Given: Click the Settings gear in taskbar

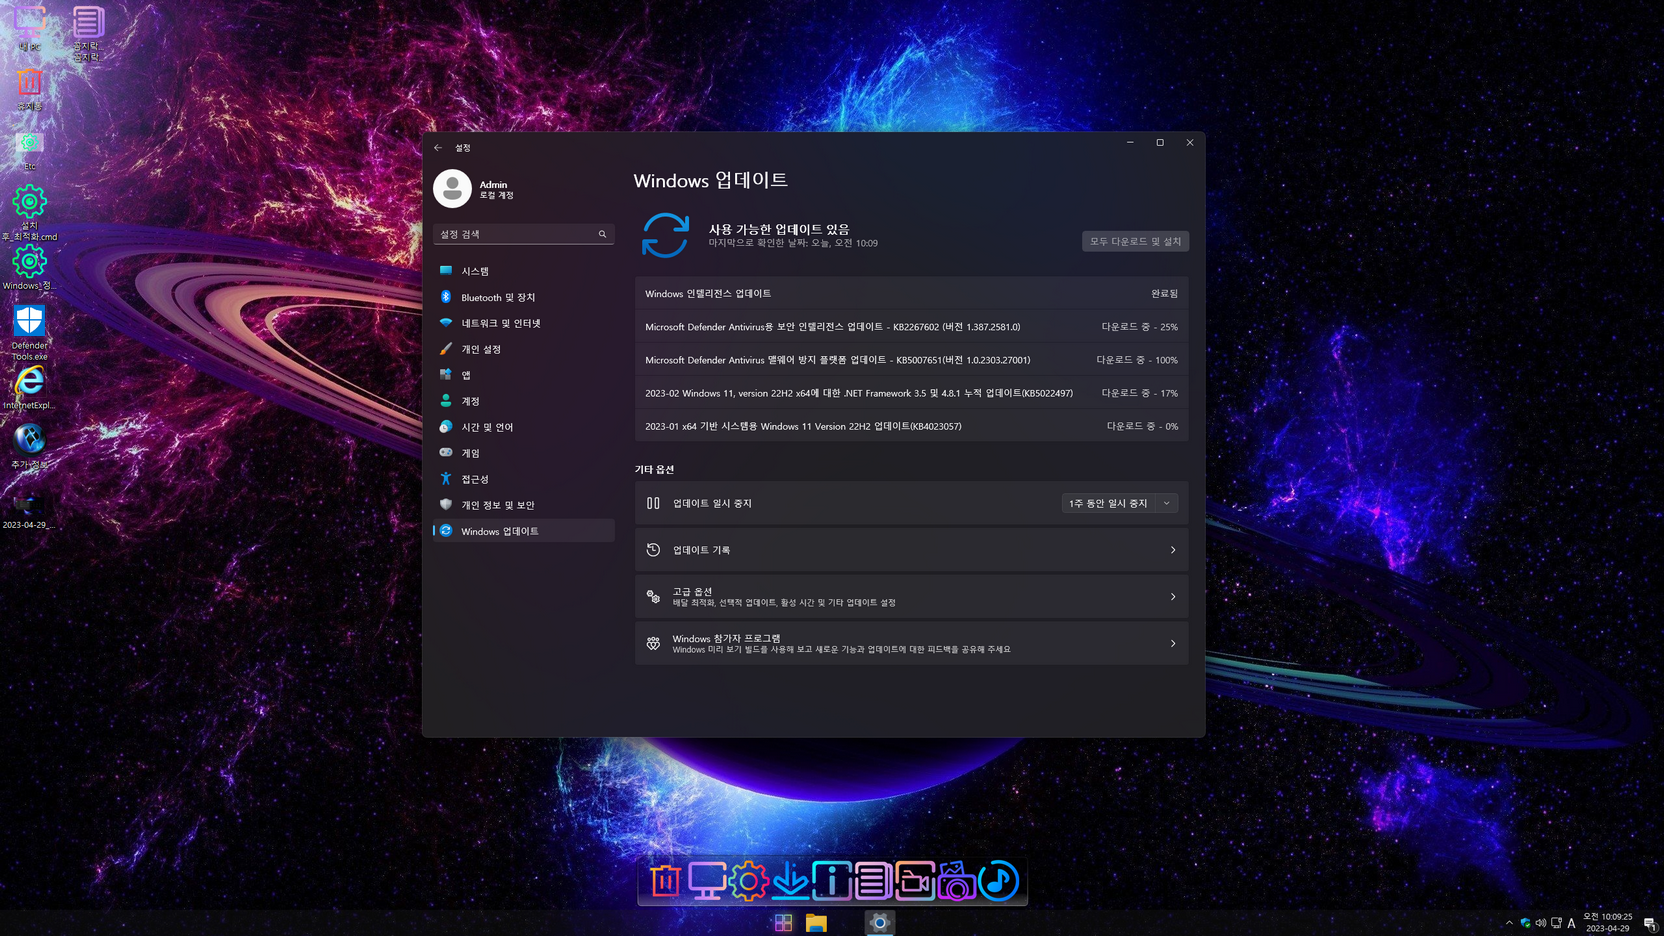Looking at the screenshot, I should (880, 923).
